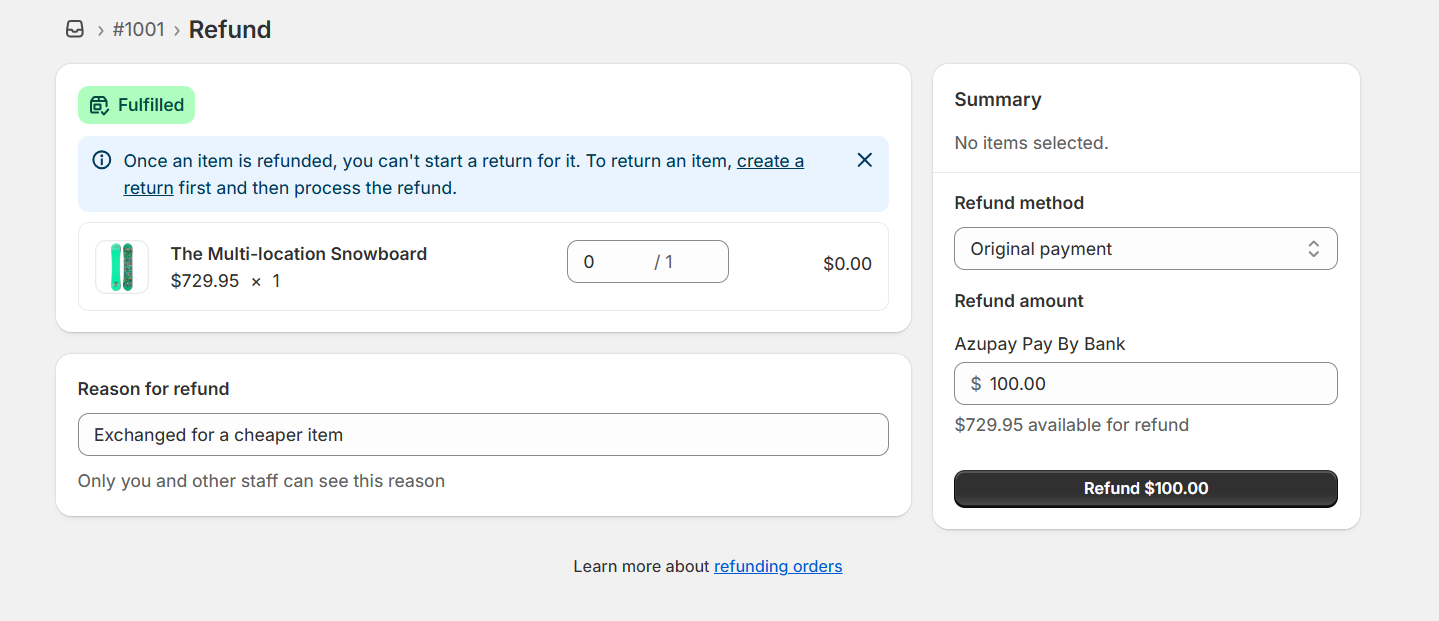This screenshot has width=1439, height=621.
Task: Open the Refund method dropdown
Action: pos(1145,249)
